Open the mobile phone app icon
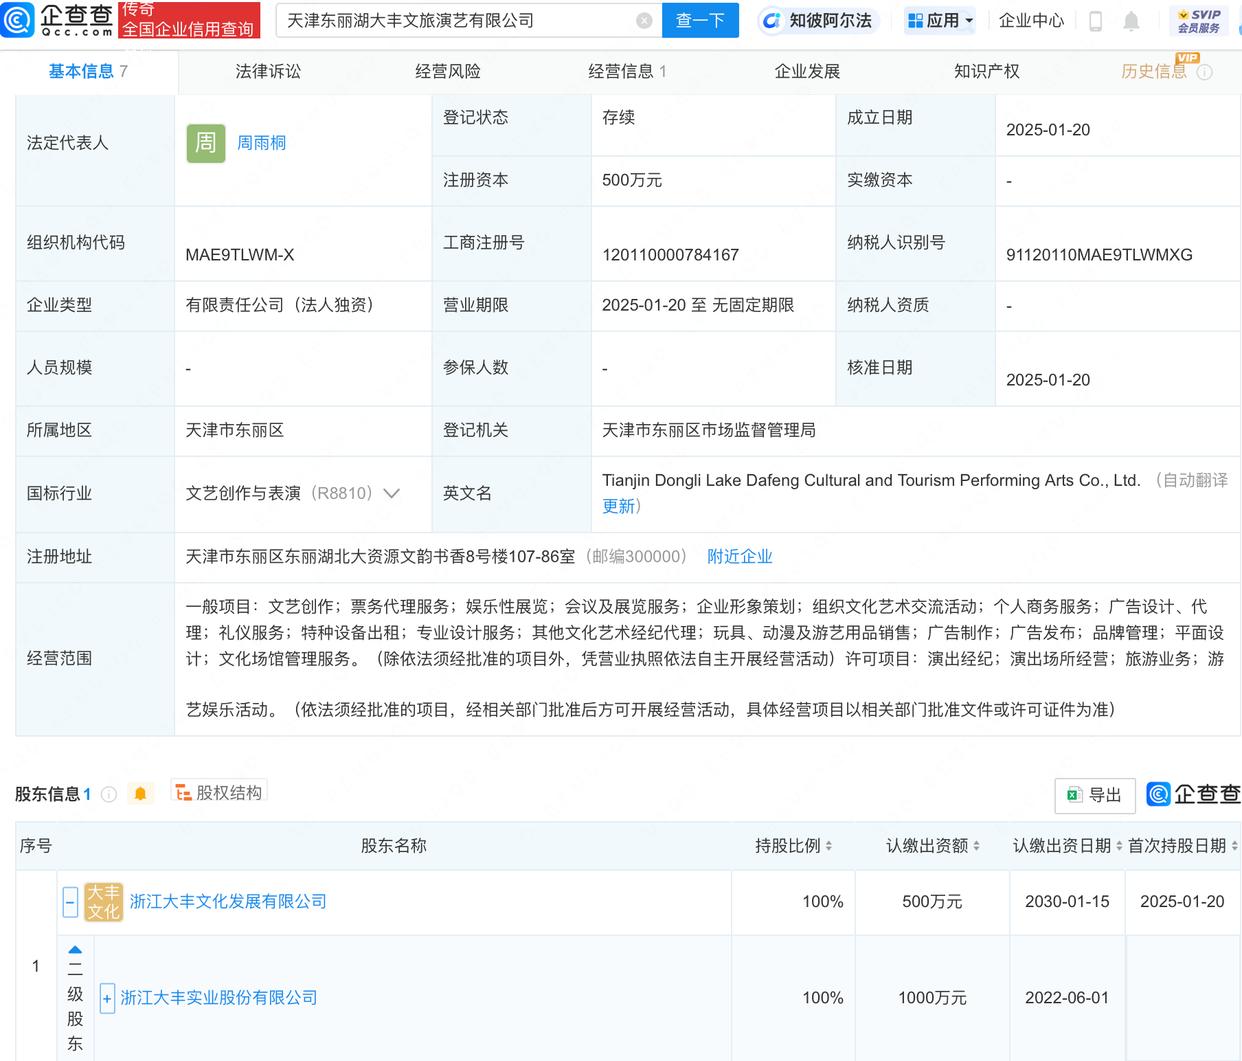 point(1095,21)
